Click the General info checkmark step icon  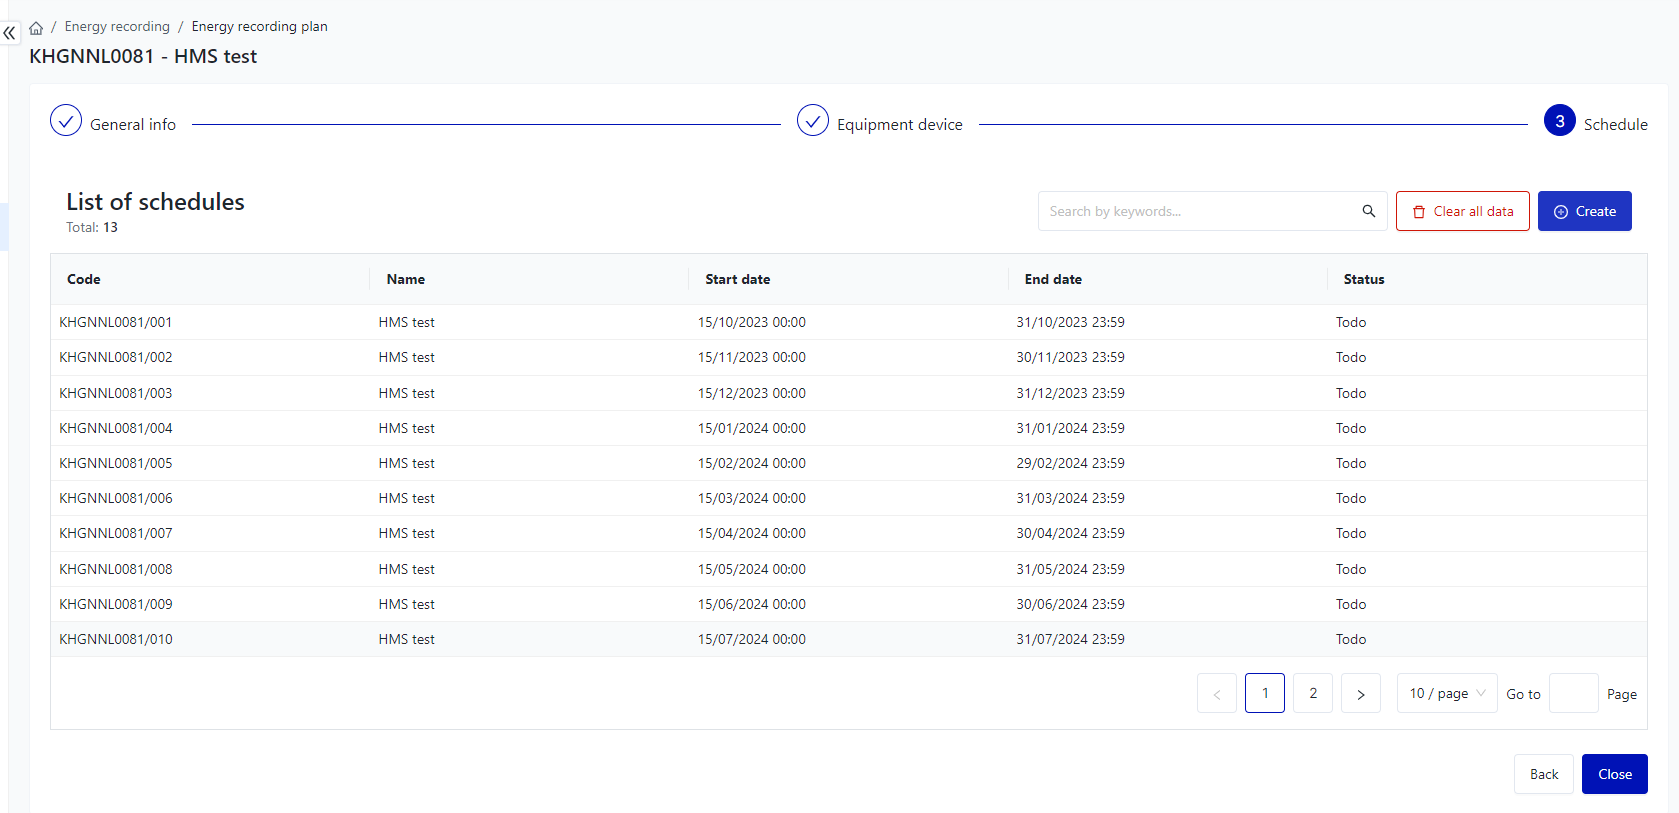(66, 121)
